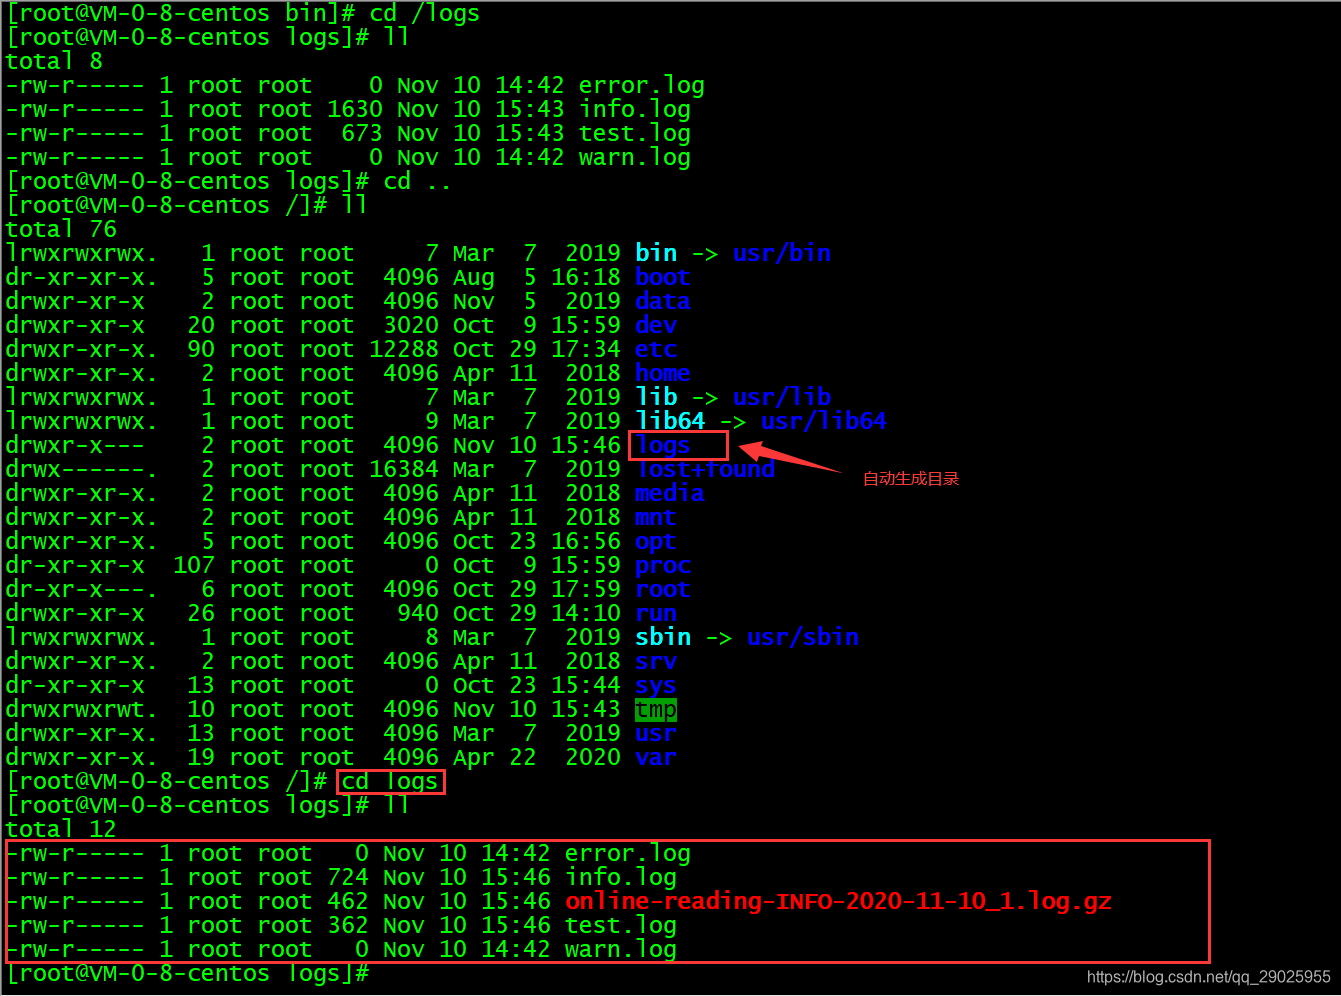Click the 'usr/bin' symlink target
The image size is (1341, 996).
(782, 254)
